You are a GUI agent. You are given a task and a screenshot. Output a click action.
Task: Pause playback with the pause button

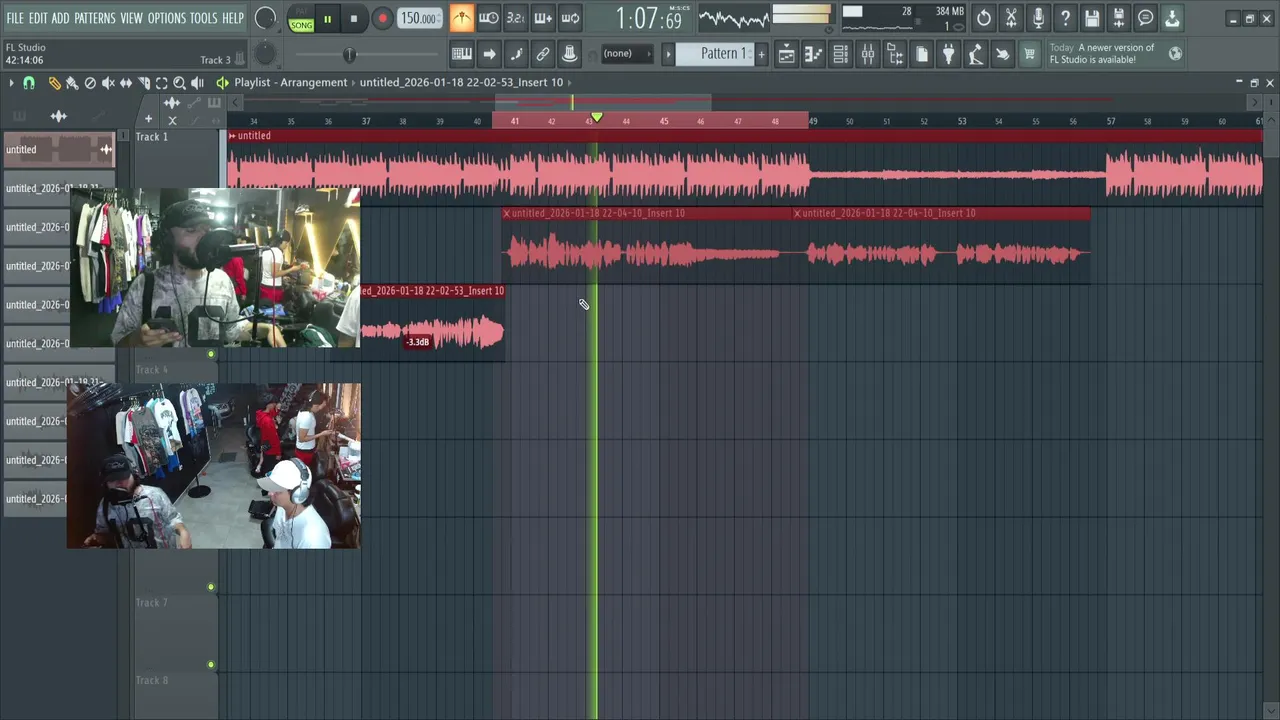tap(327, 19)
